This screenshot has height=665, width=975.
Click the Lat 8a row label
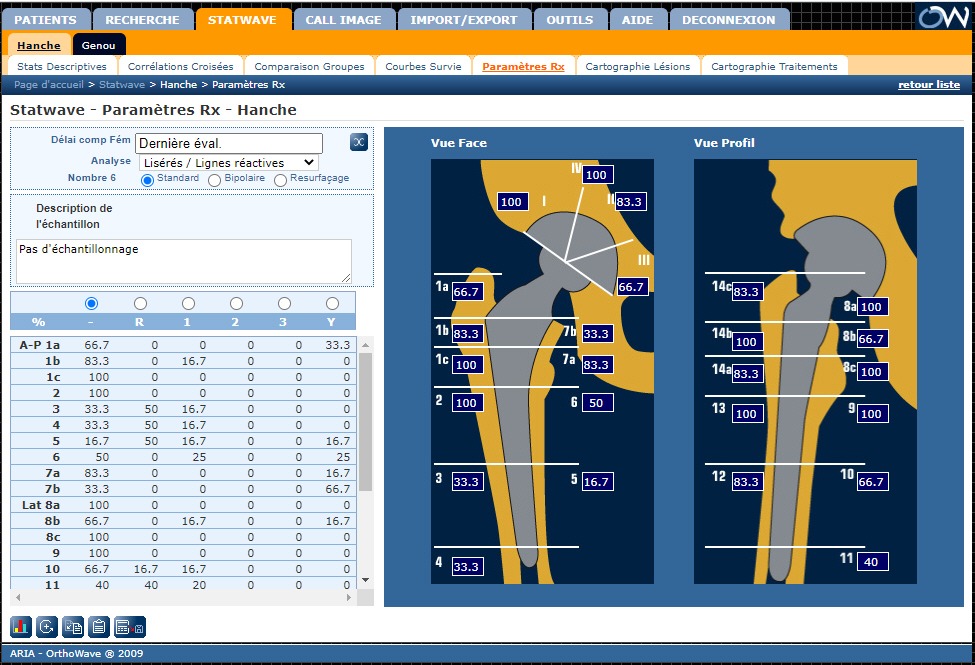click(41, 505)
